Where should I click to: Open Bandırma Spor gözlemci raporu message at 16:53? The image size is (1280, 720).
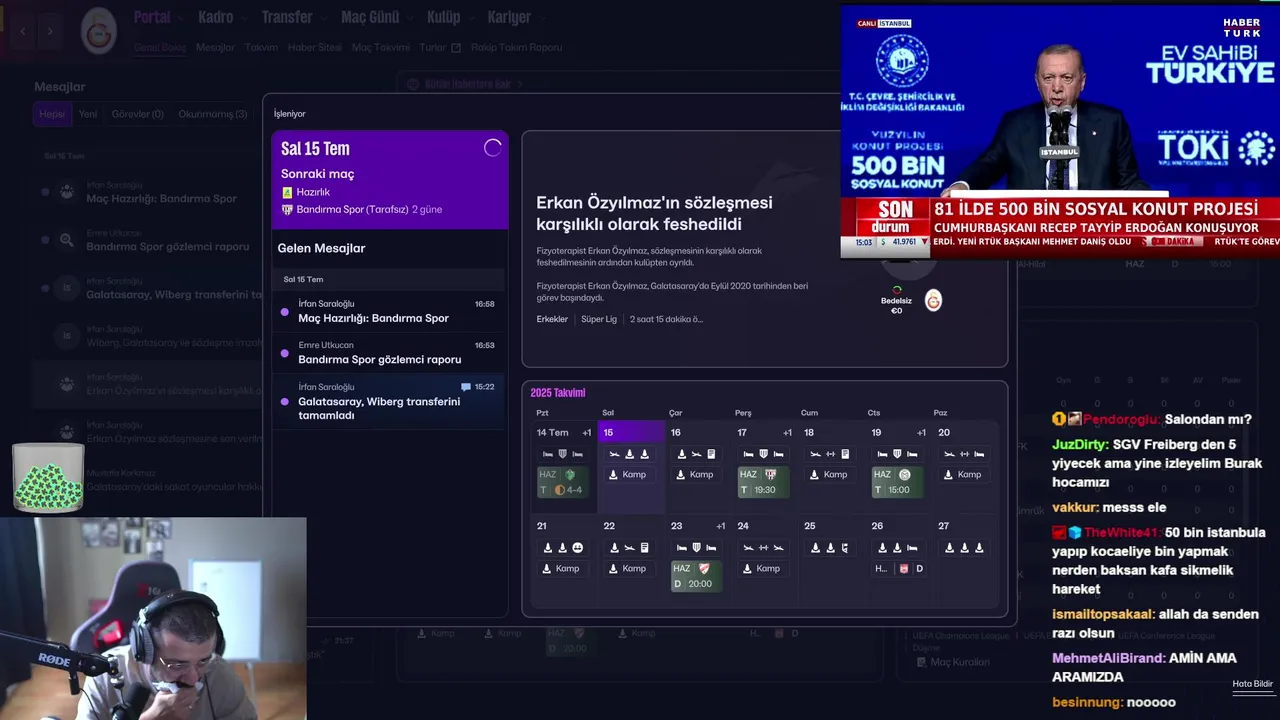pyautogui.click(x=389, y=352)
